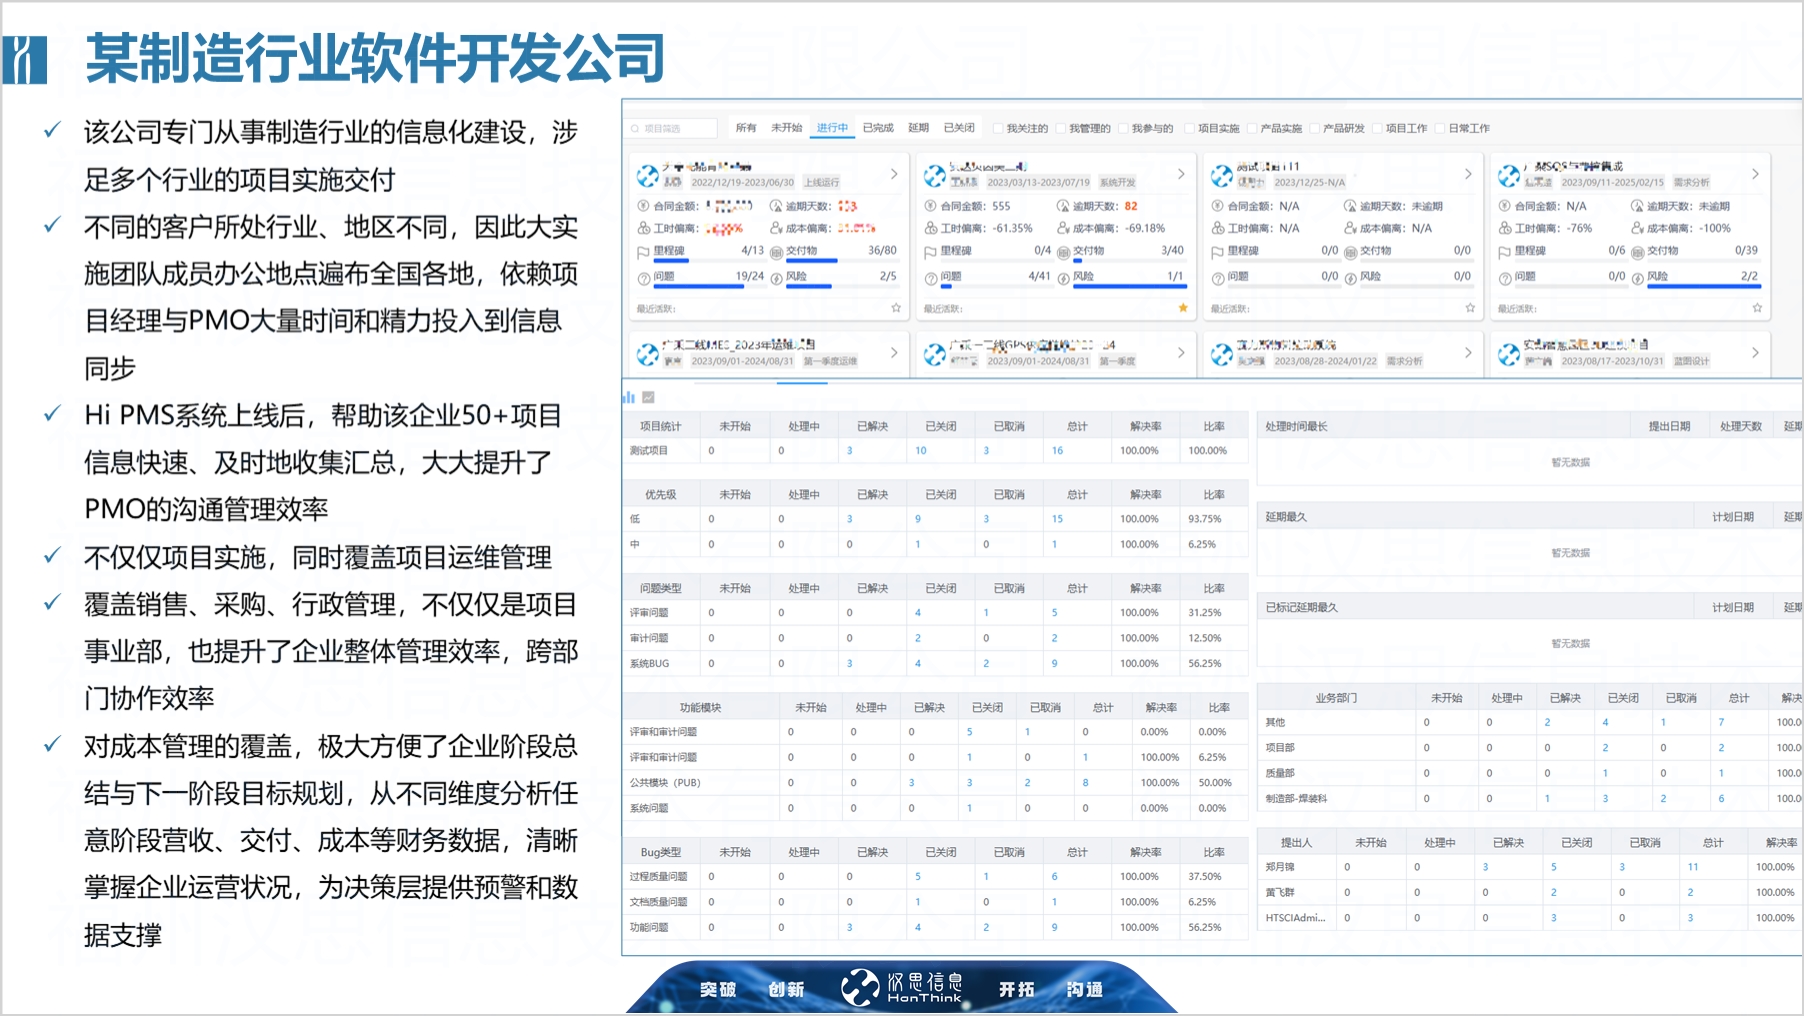Click the 项目筛选 search field
1804x1016 pixels.
(672, 128)
